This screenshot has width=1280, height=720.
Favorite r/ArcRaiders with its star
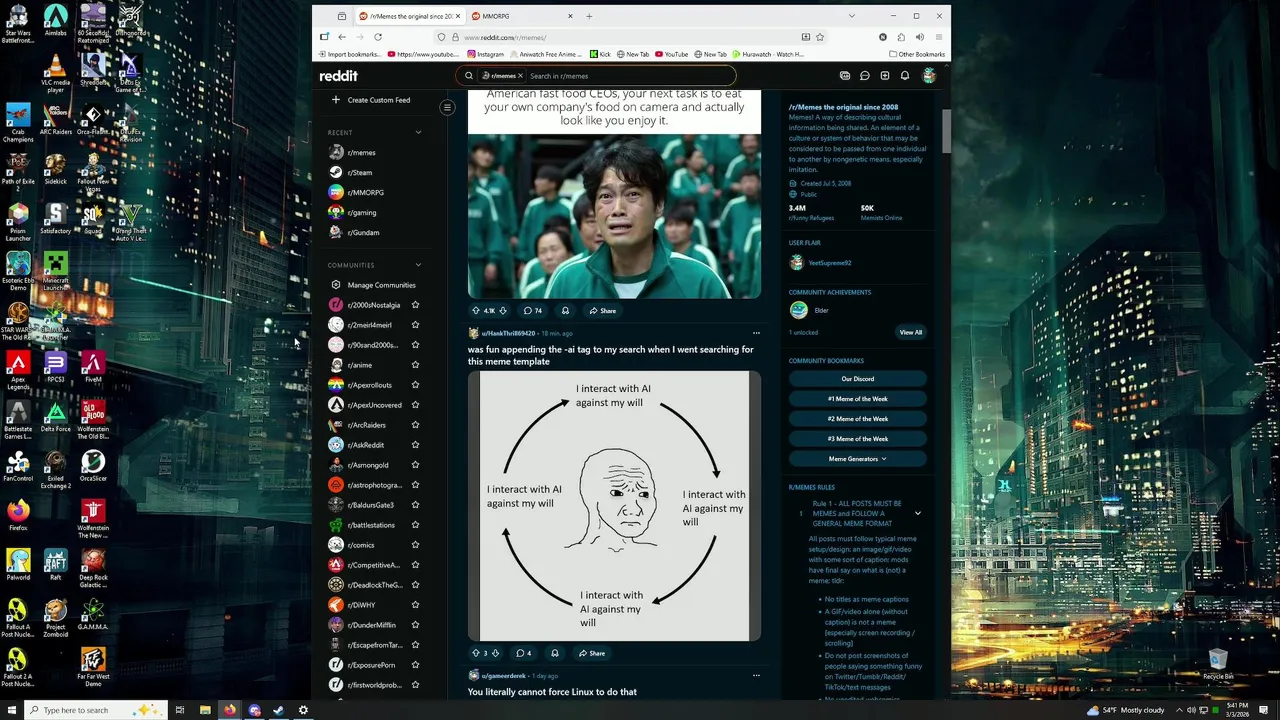(415, 425)
